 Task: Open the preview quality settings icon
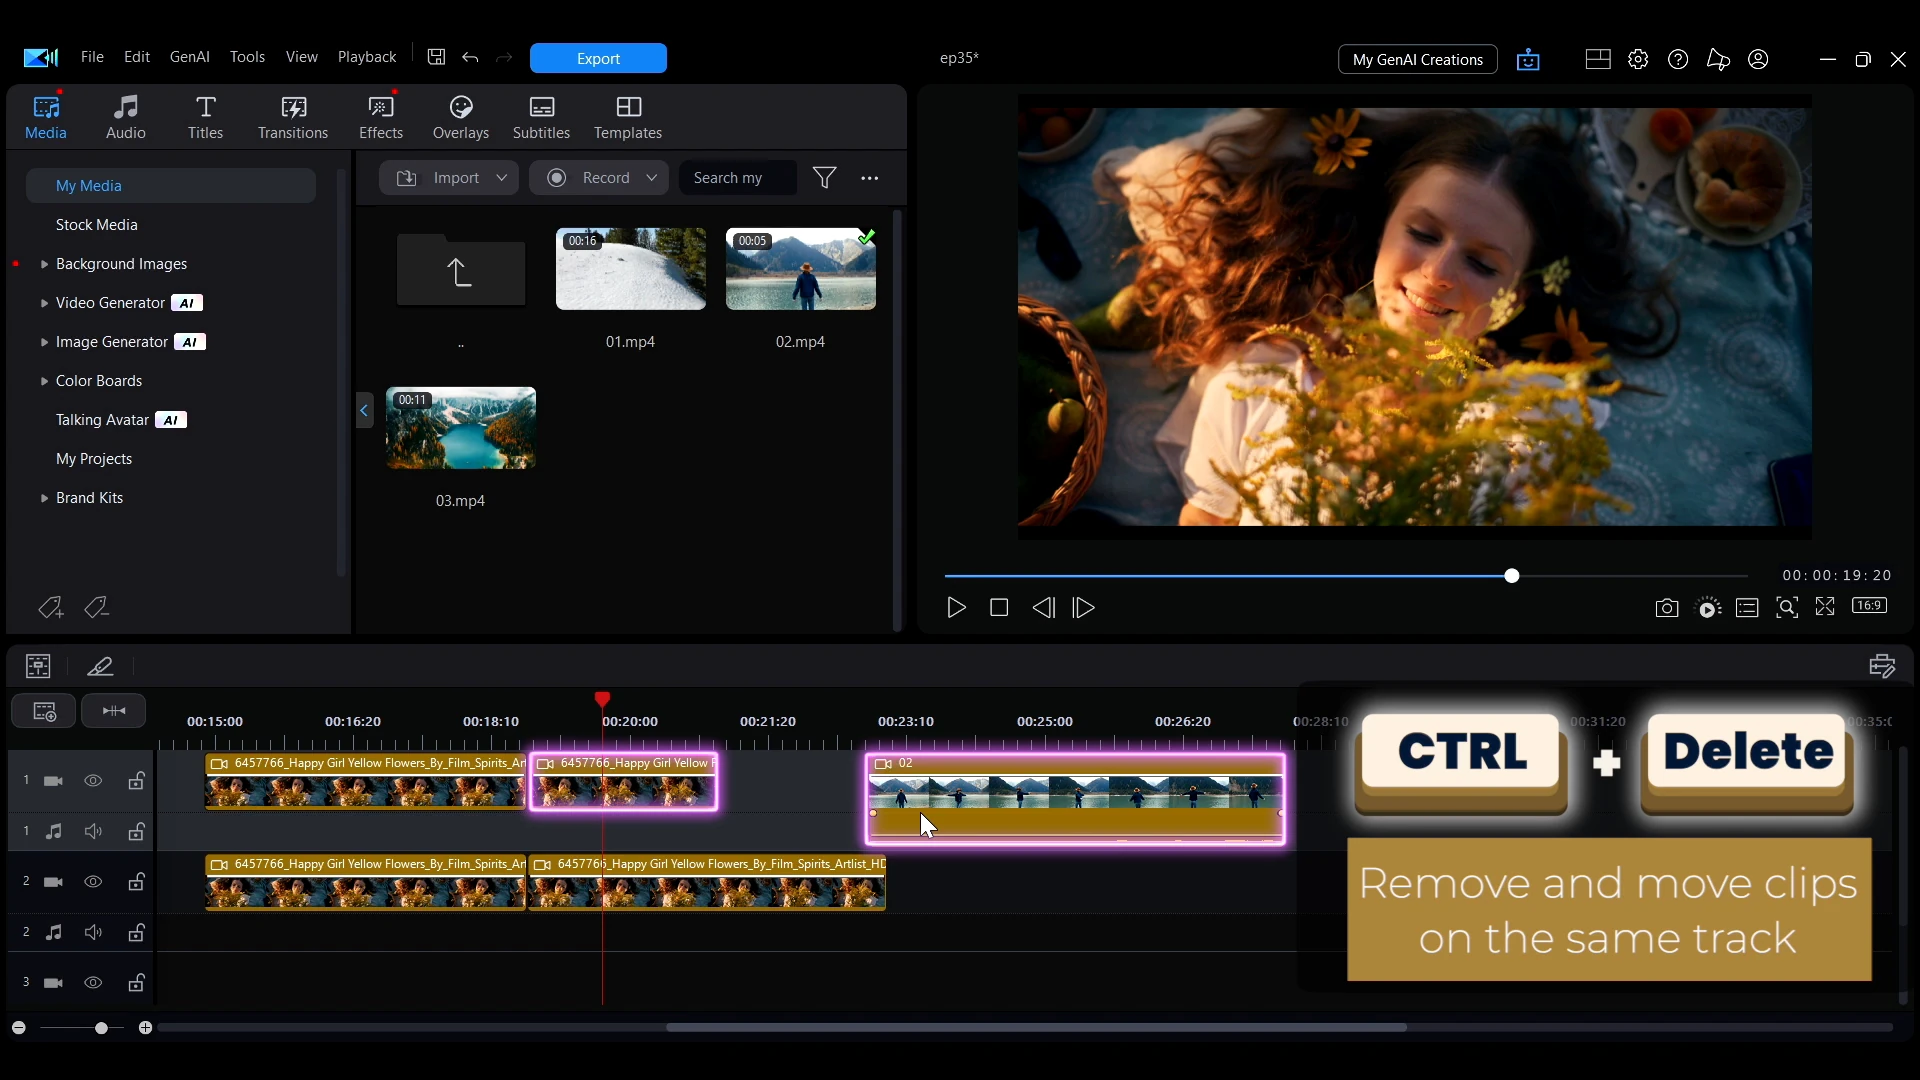[x=1709, y=608]
